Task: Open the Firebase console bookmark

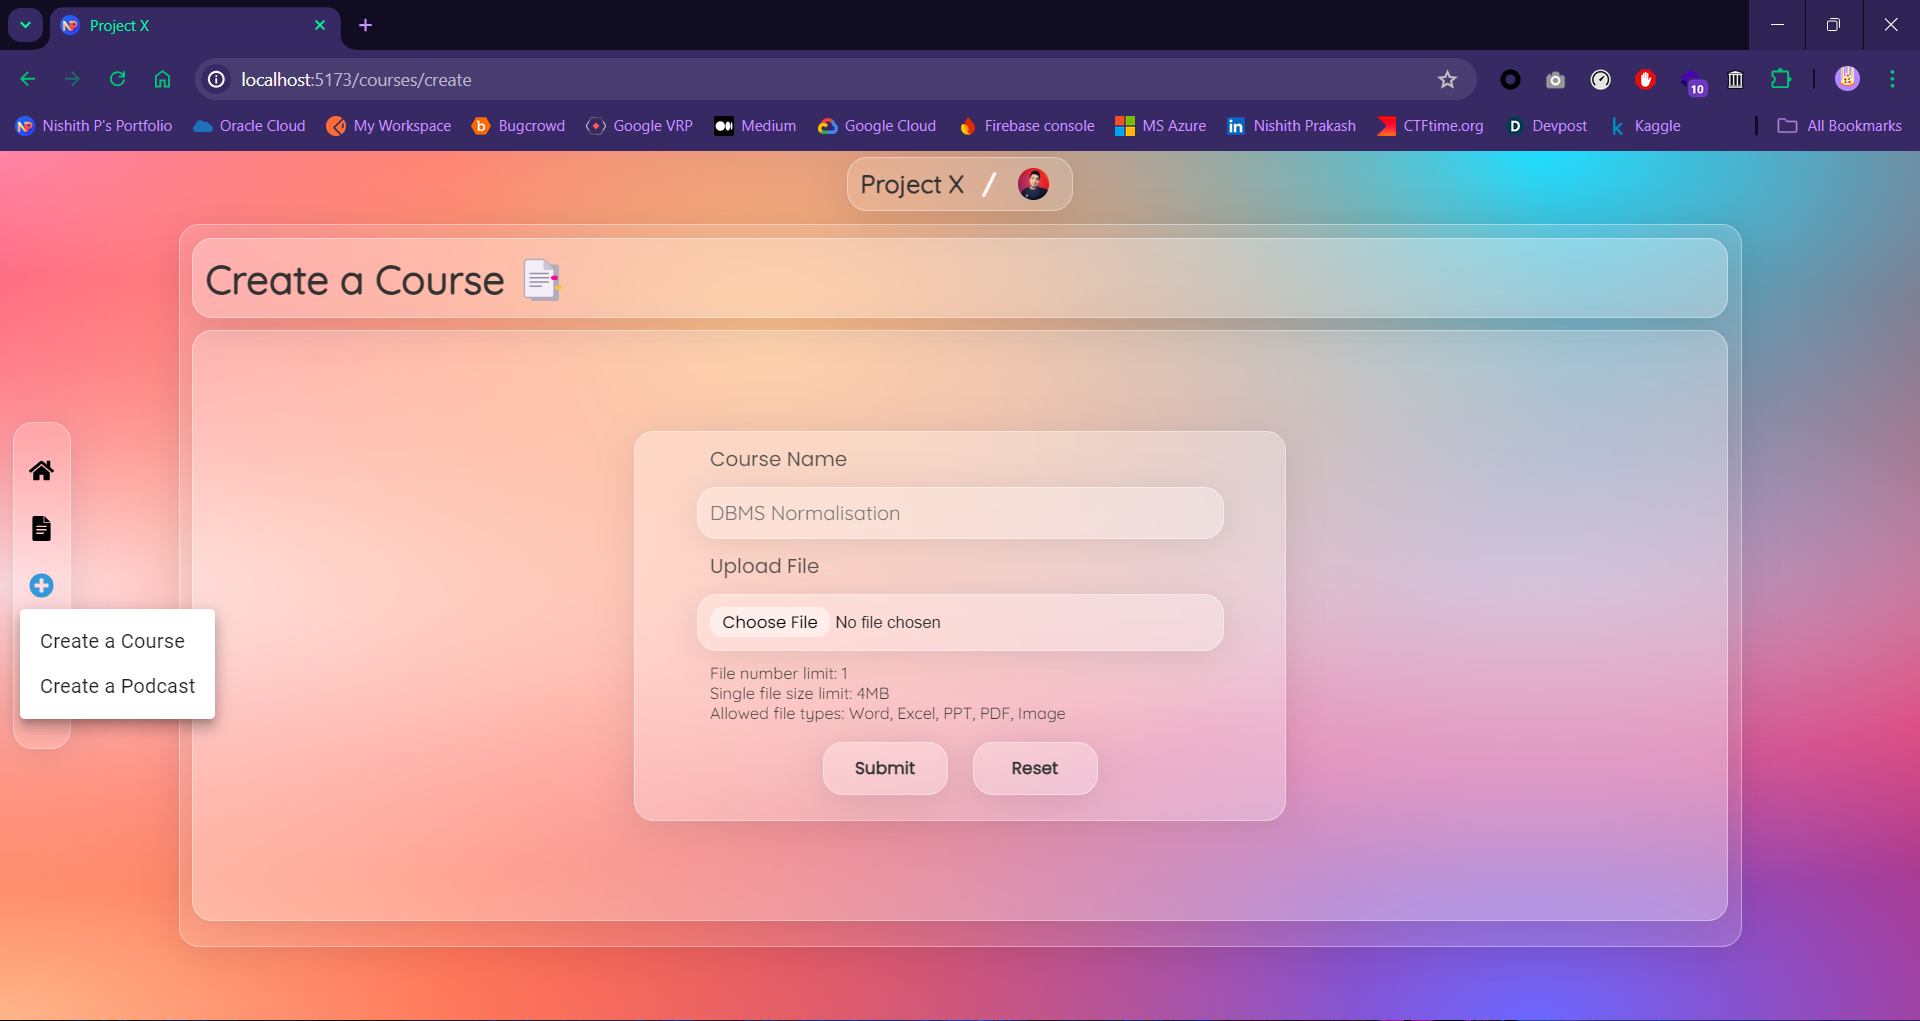Action: click(x=1026, y=126)
